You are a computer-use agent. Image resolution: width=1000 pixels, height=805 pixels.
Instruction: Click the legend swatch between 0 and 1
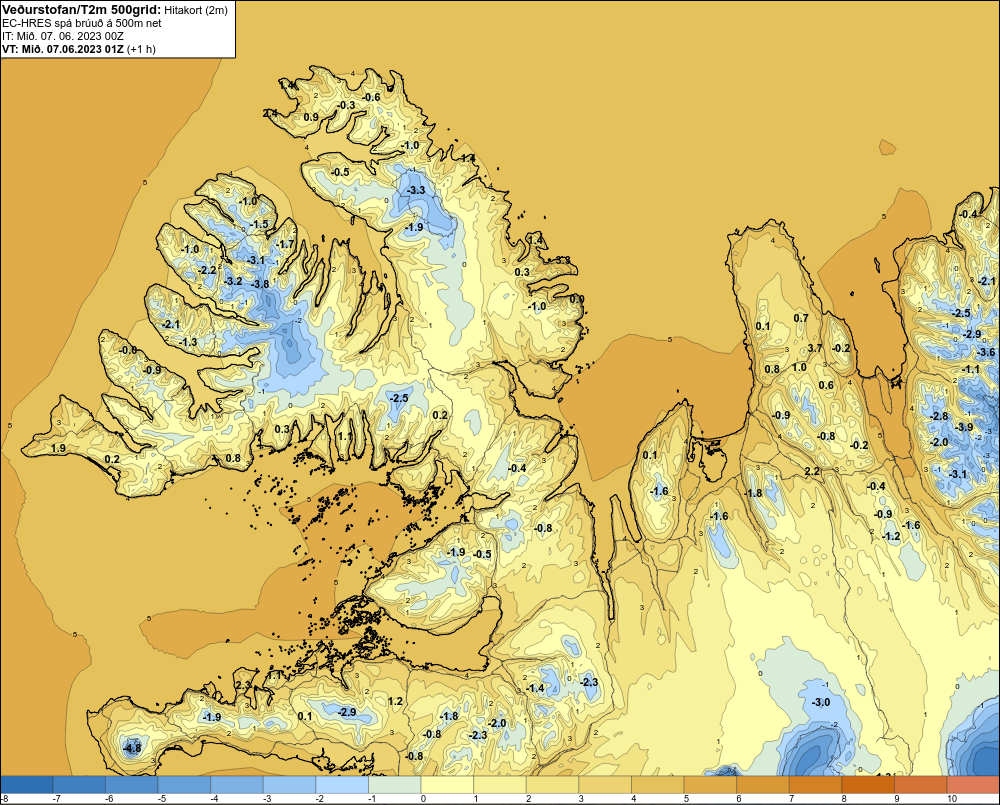click(447, 784)
